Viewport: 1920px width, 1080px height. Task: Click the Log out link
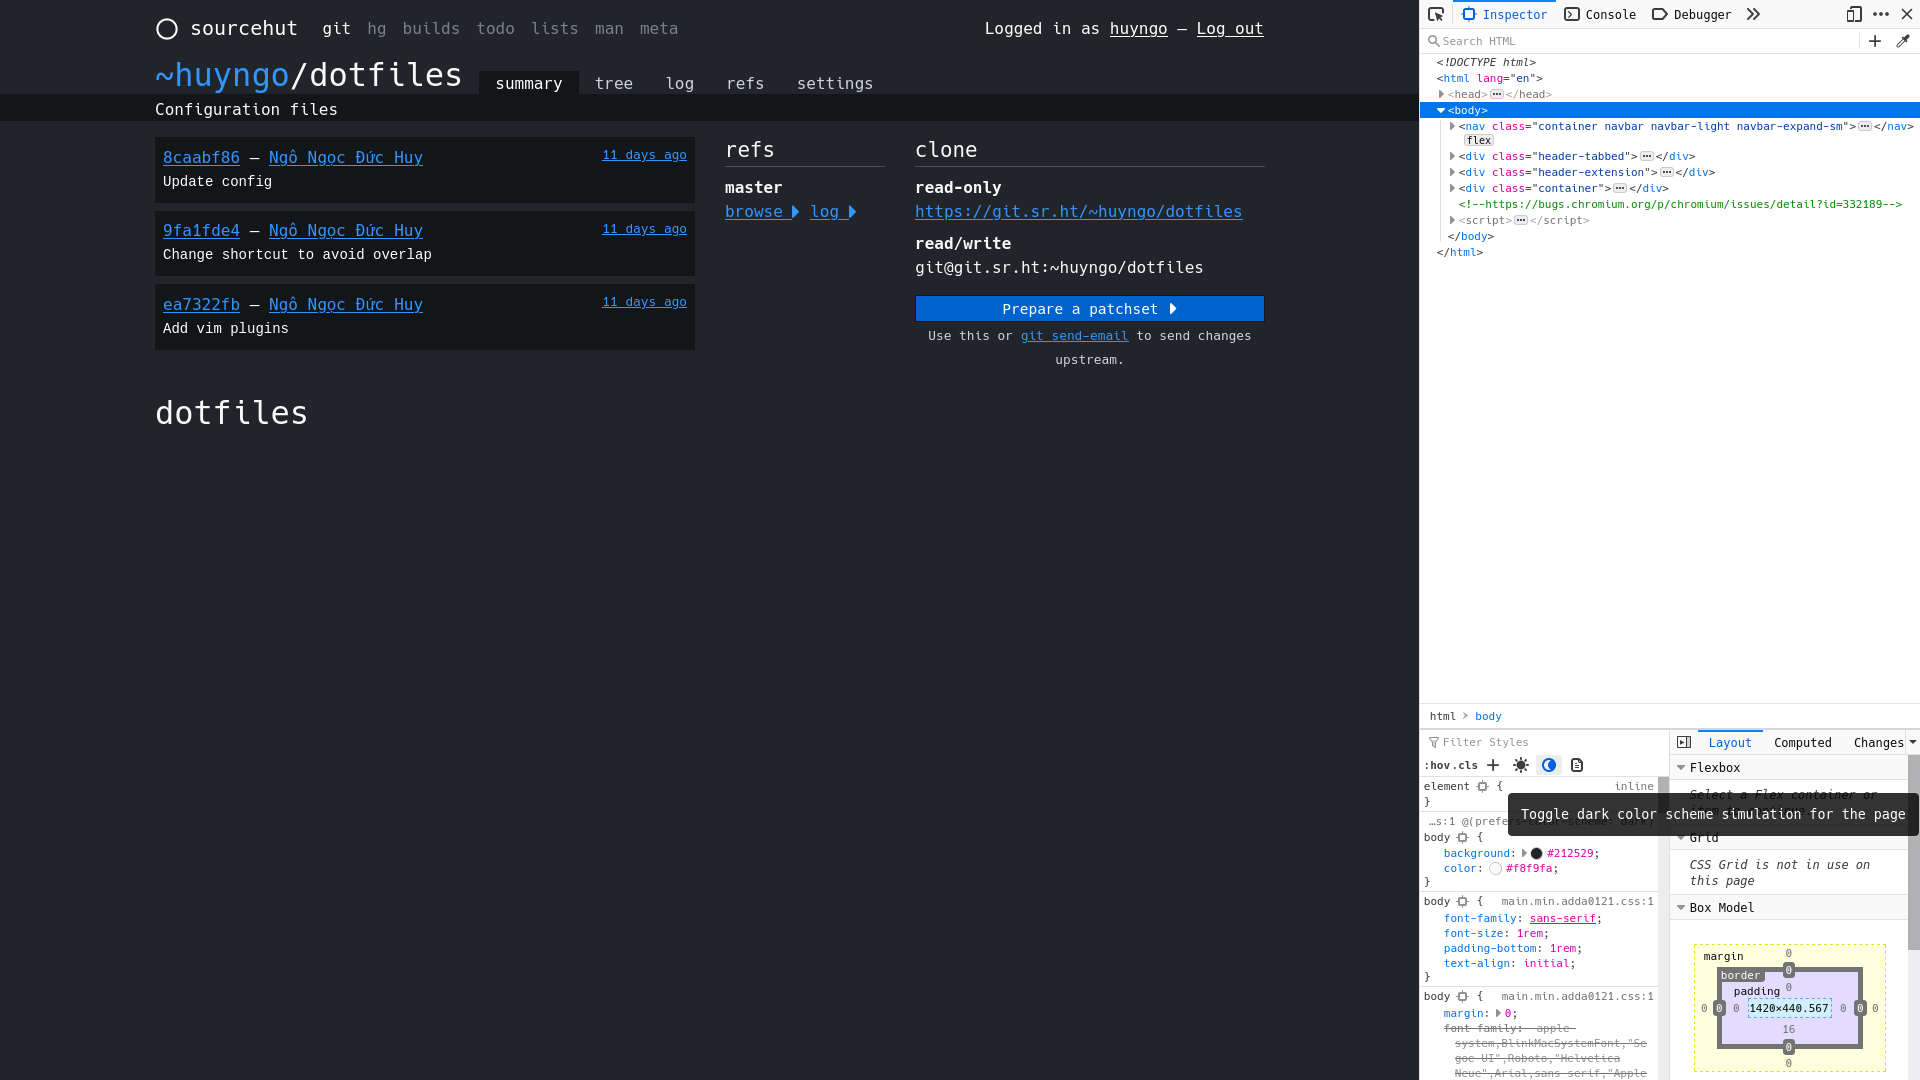(1230, 29)
